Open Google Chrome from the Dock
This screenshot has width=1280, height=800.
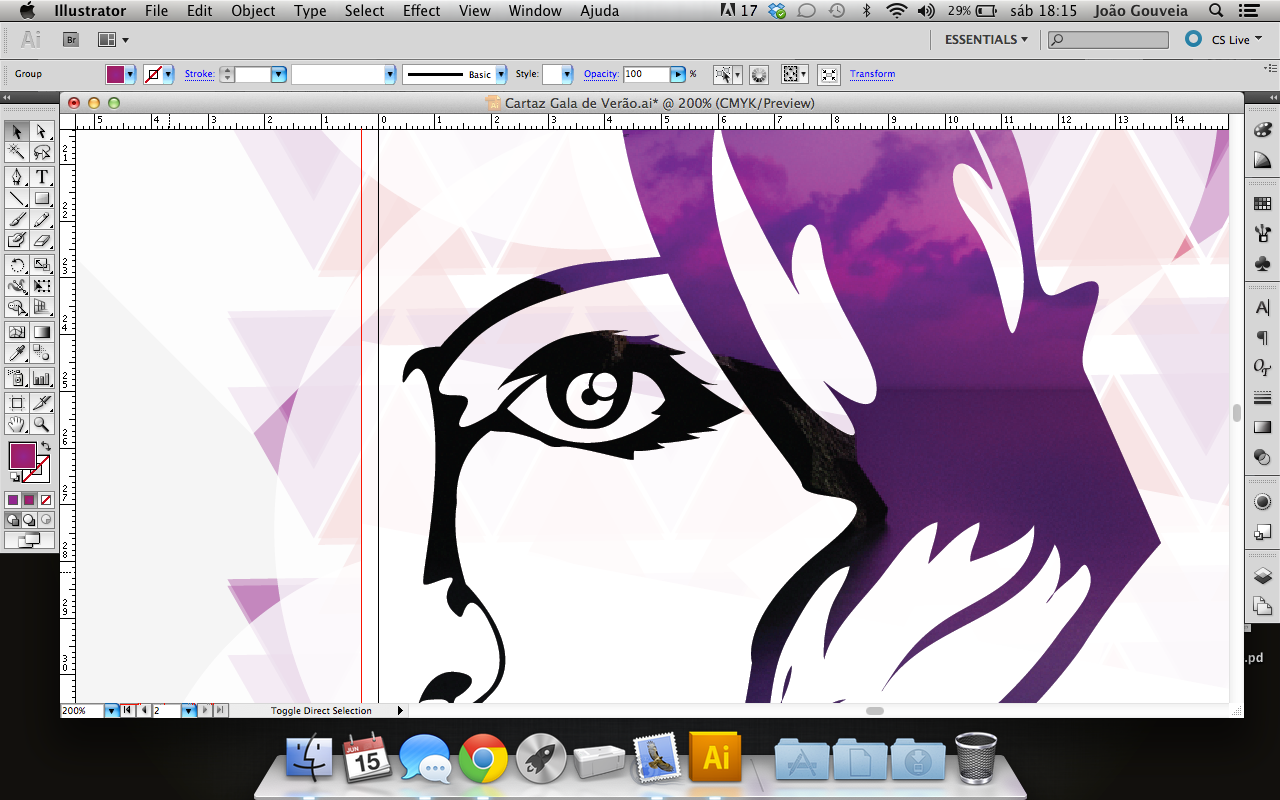pos(483,759)
